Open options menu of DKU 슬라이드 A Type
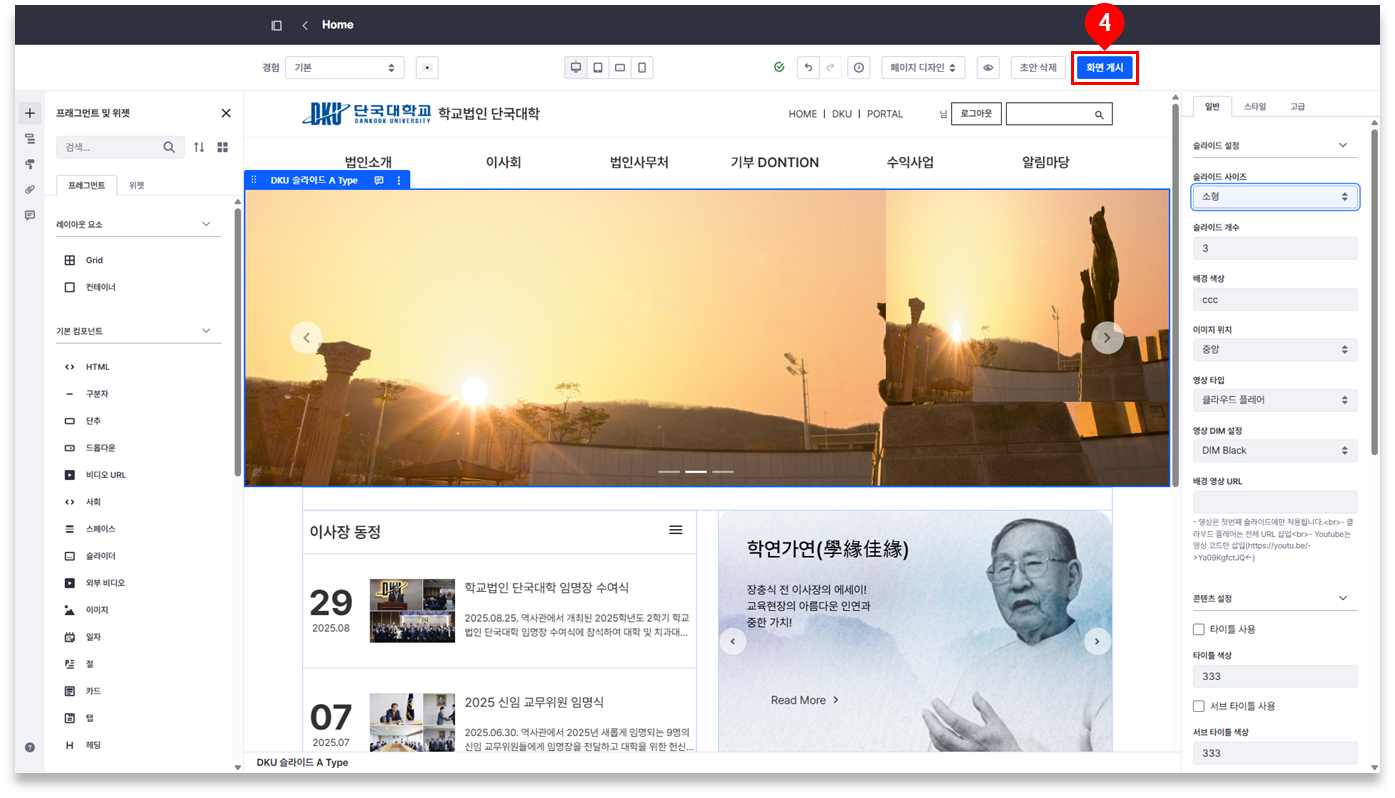 point(399,181)
